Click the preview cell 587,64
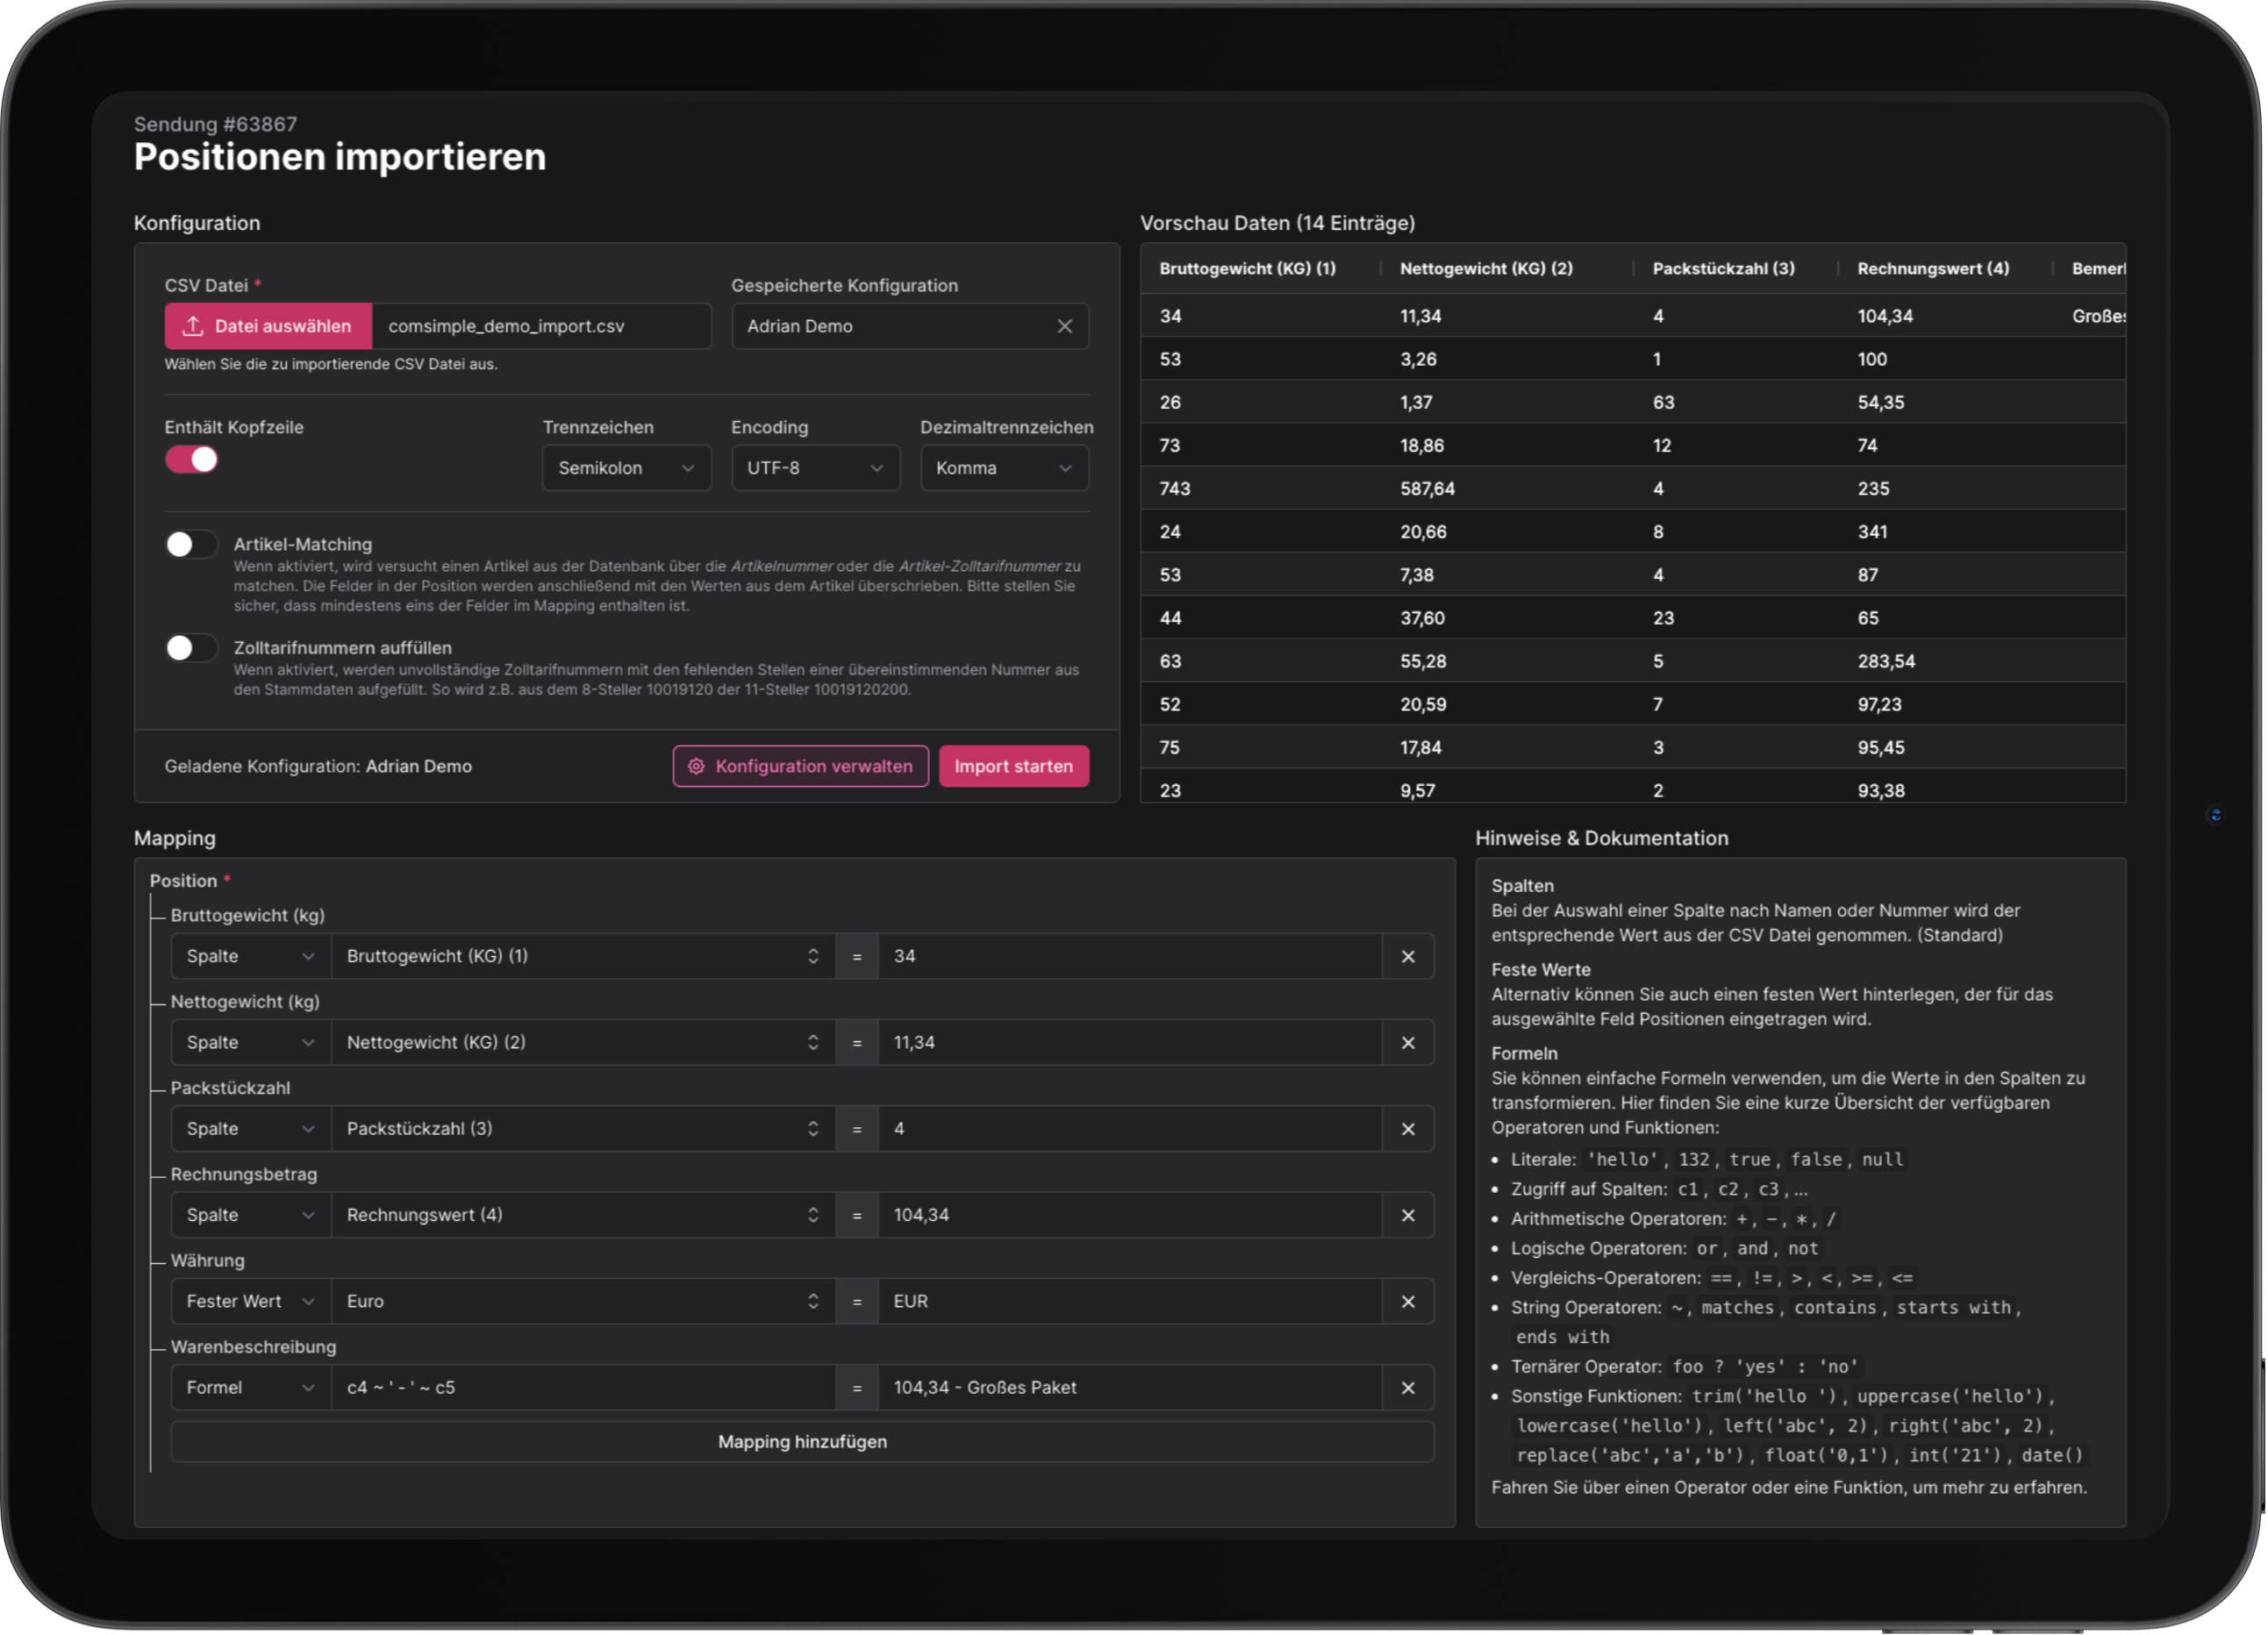 1428,489
